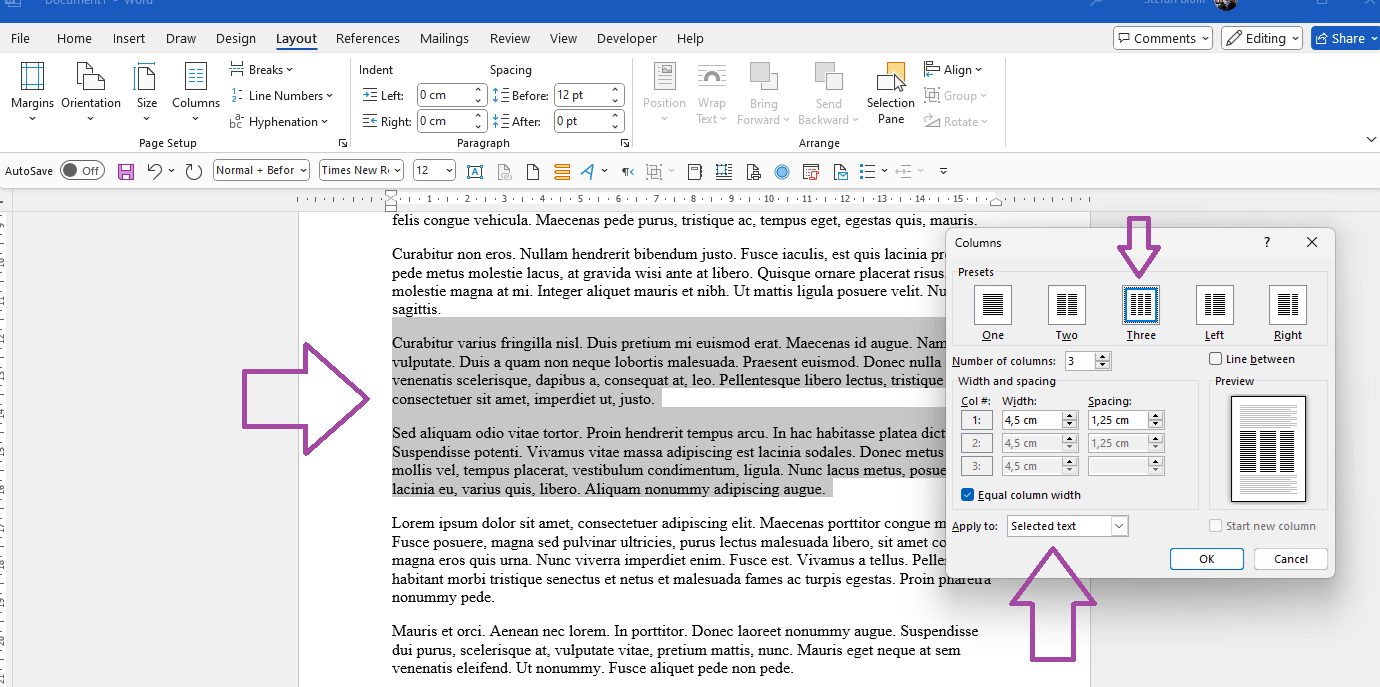Screen dimensions: 1380x687
Task: Click the Share button
Action: [1346, 38]
